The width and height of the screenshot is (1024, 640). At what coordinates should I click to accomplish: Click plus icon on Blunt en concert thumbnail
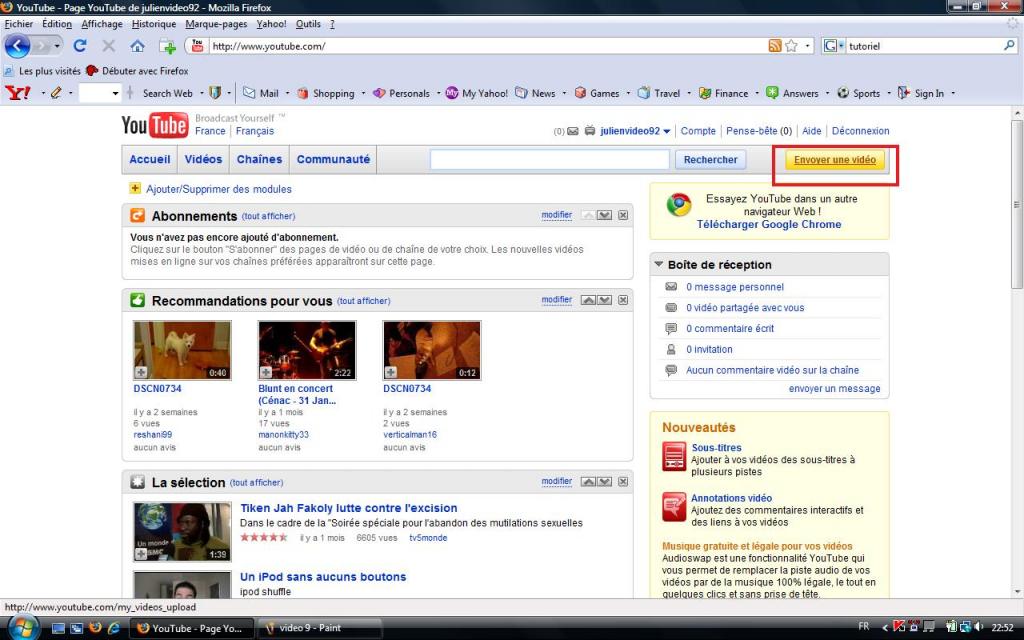tap(266, 372)
